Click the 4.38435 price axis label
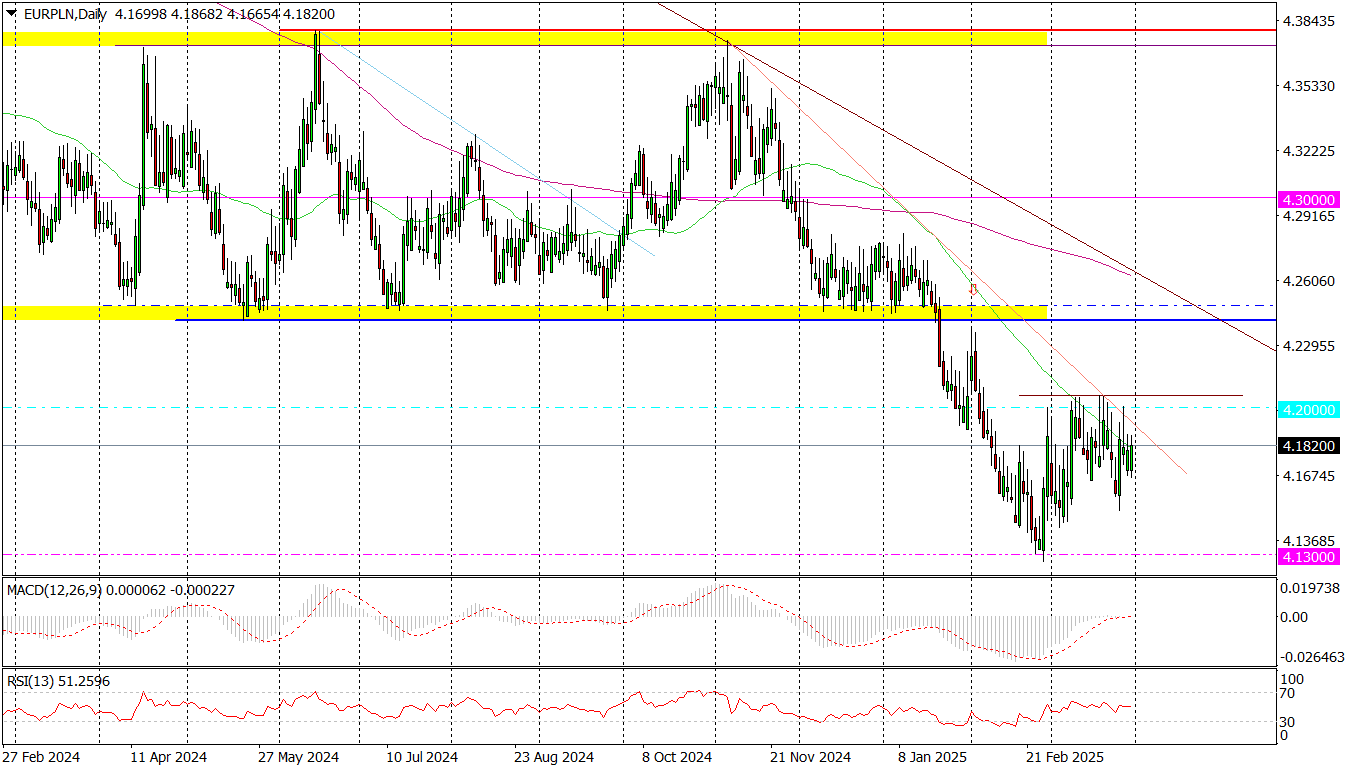Screen dimensions: 1348x771 [1309, 22]
